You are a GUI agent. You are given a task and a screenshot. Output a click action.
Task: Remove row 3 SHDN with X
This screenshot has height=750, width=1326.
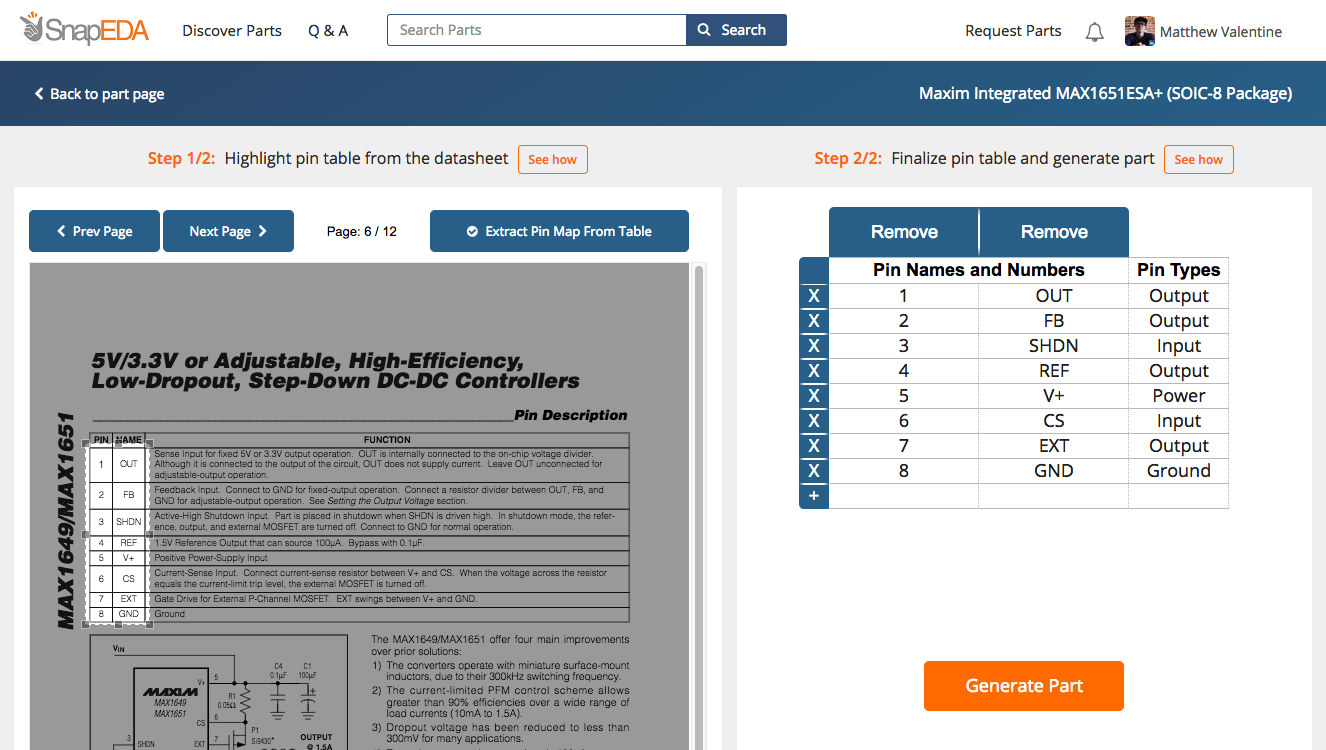[x=814, y=346]
